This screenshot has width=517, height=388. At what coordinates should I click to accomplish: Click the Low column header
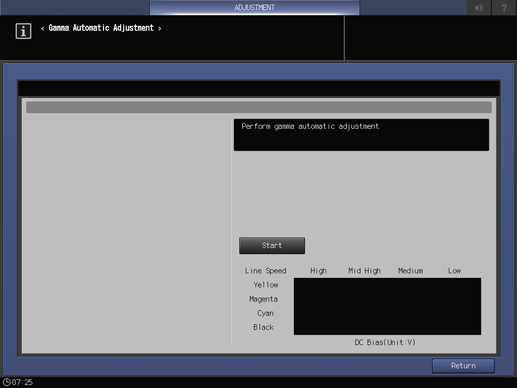tap(454, 271)
